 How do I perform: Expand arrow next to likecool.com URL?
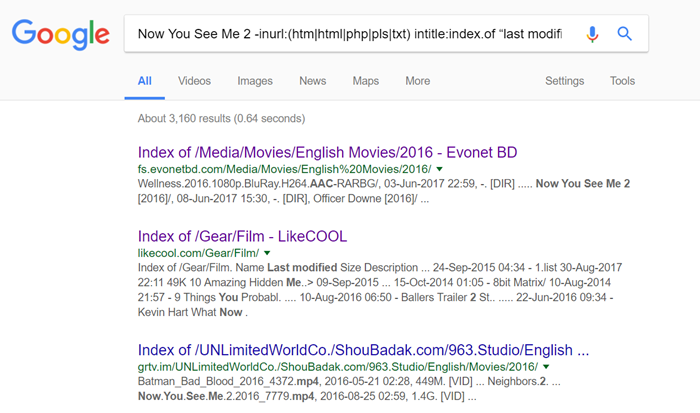point(267,253)
